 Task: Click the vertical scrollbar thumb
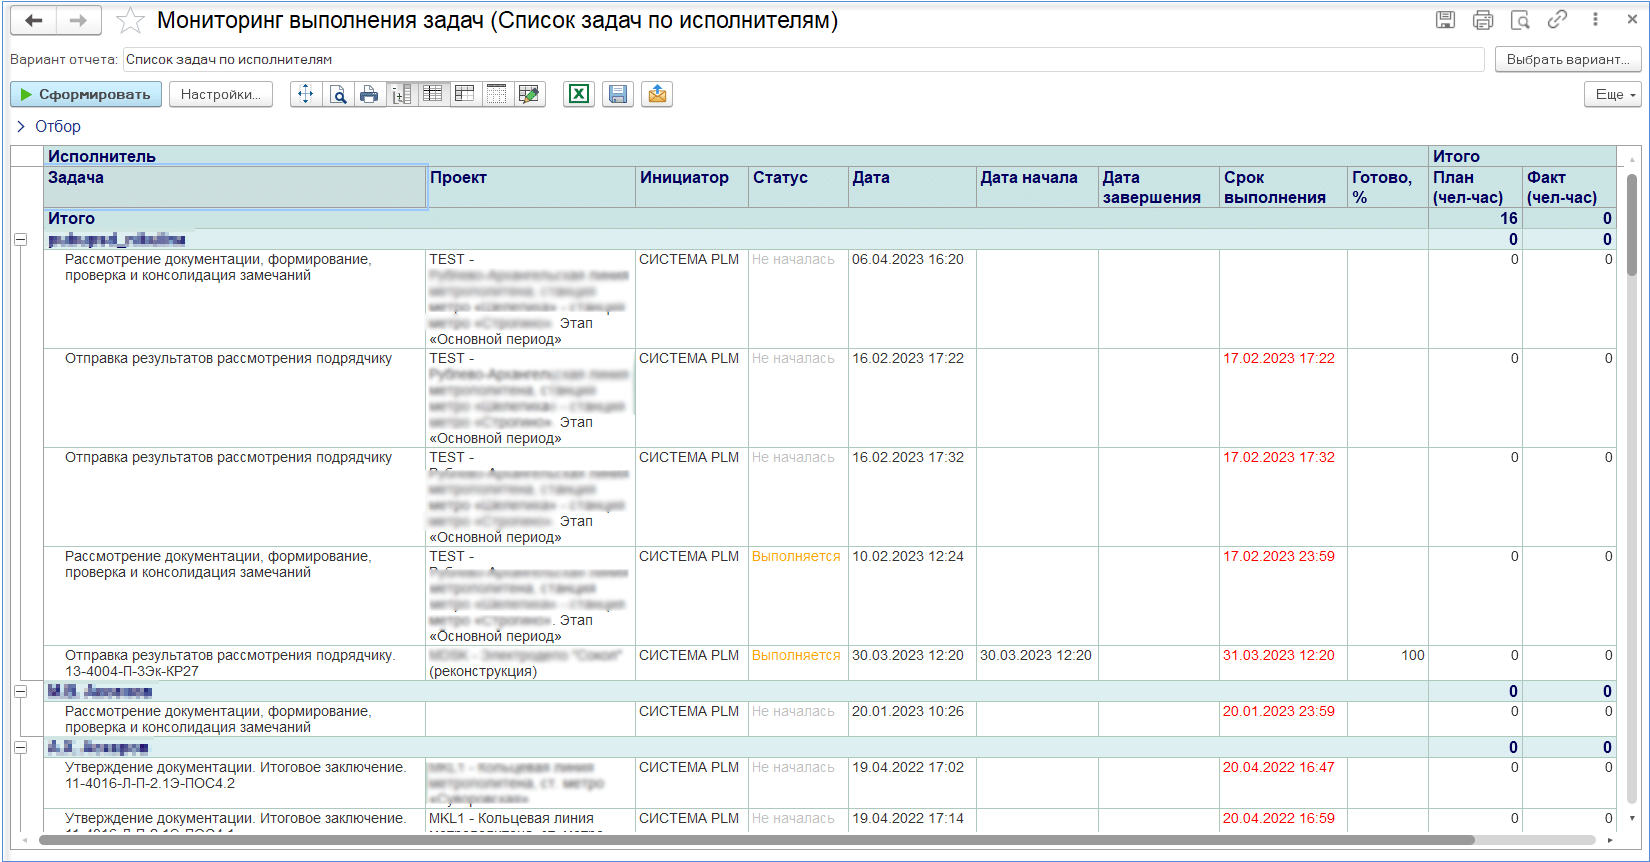pyautogui.click(x=1632, y=225)
